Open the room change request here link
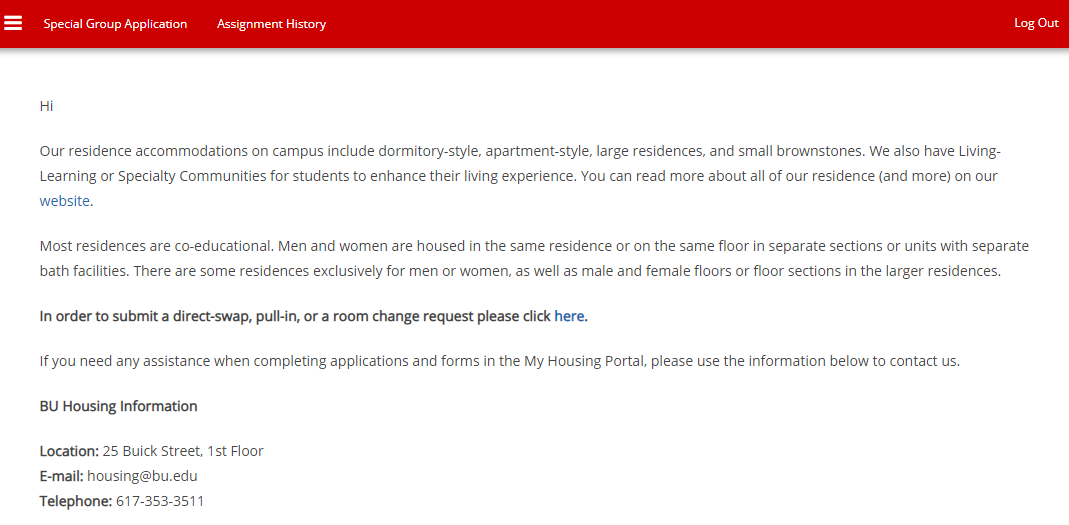The height and width of the screenshot is (525, 1069). click(x=569, y=316)
